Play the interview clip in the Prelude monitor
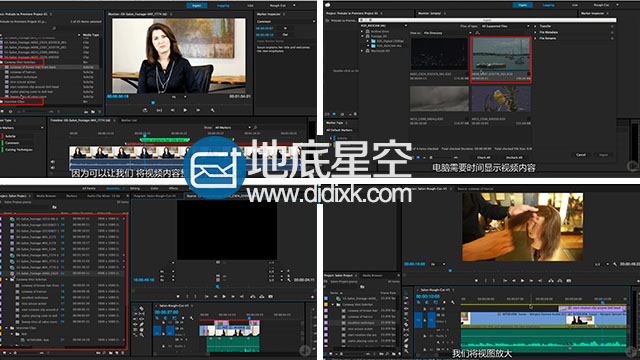 [x=185, y=110]
